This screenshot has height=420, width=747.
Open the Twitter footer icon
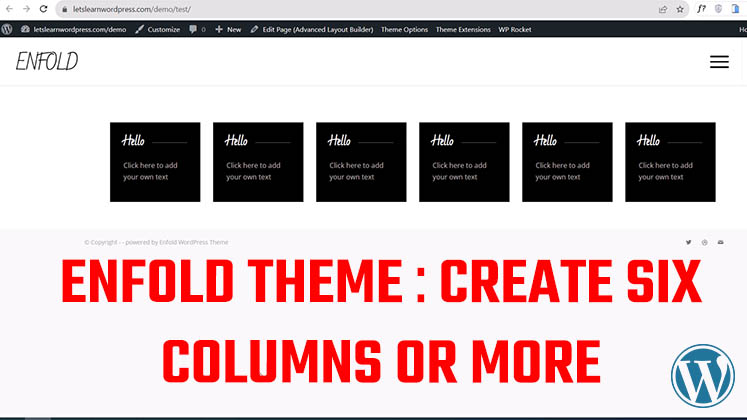pos(688,242)
